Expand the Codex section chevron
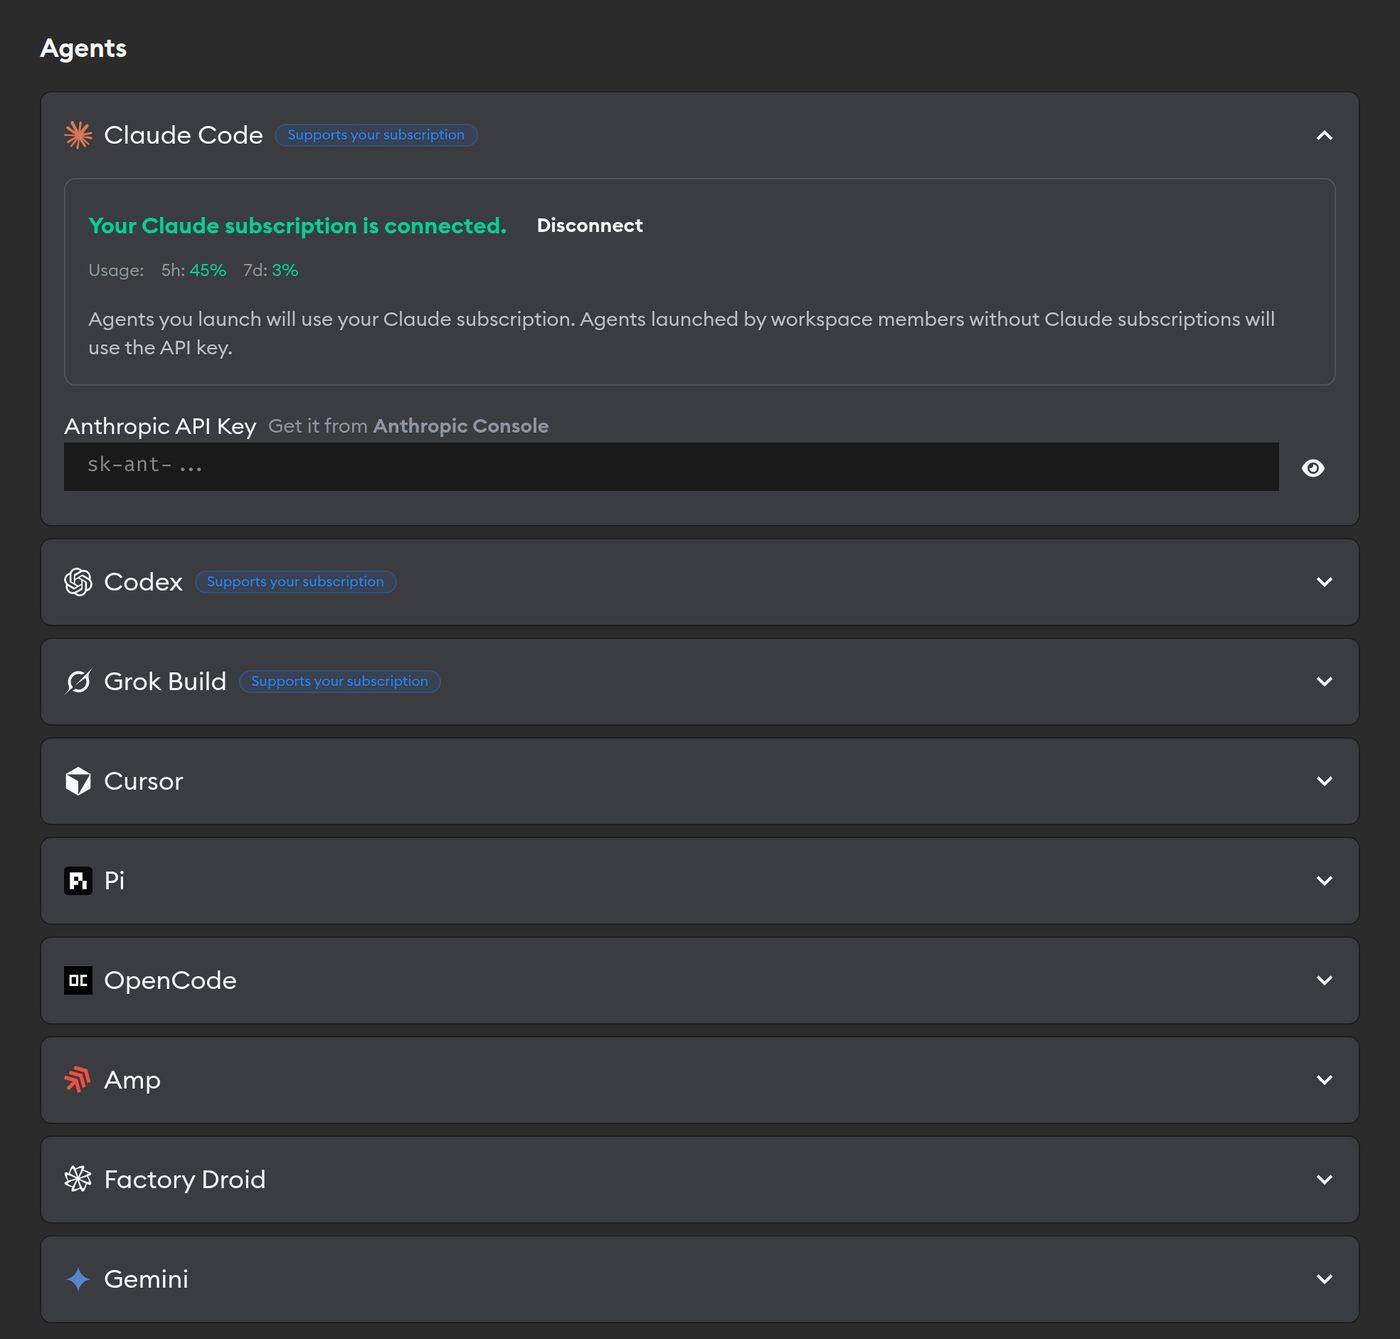Image resolution: width=1400 pixels, height=1339 pixels. pos(1324,582)
